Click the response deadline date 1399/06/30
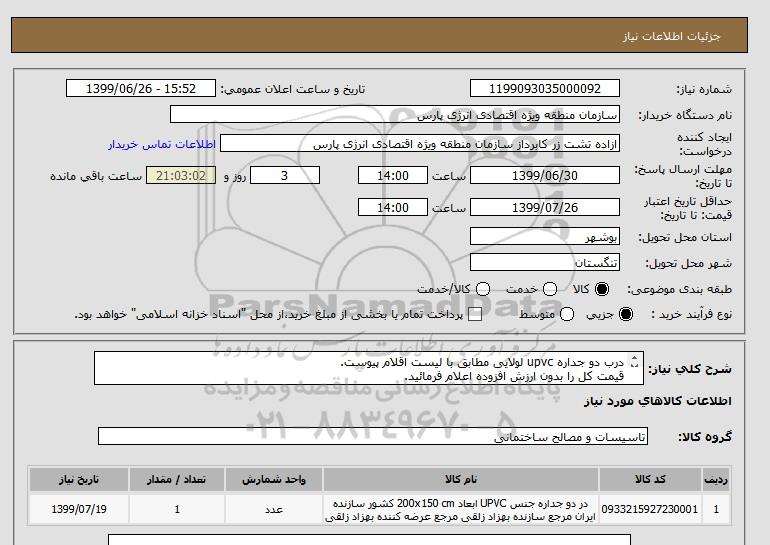Screen dimensions: 770x545 (545, 175)
